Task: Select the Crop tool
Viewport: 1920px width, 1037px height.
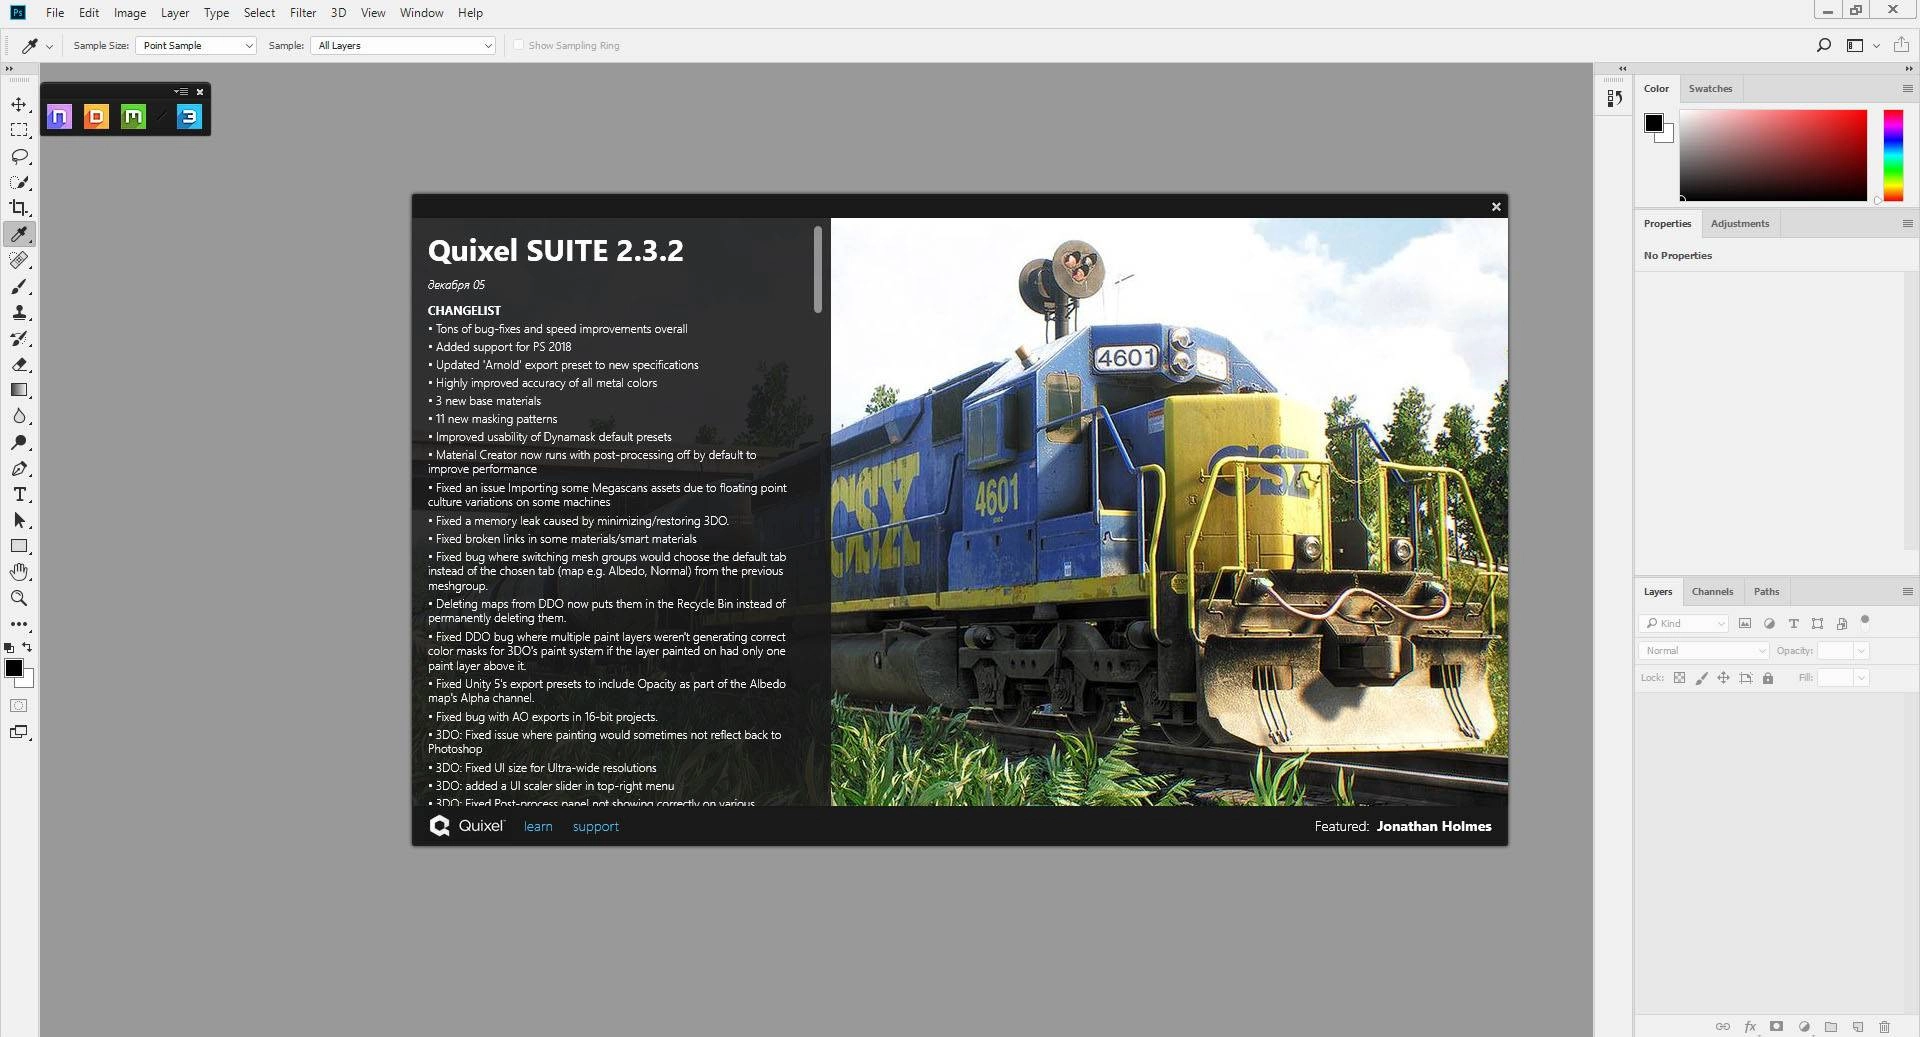Action: coord(19,208)
